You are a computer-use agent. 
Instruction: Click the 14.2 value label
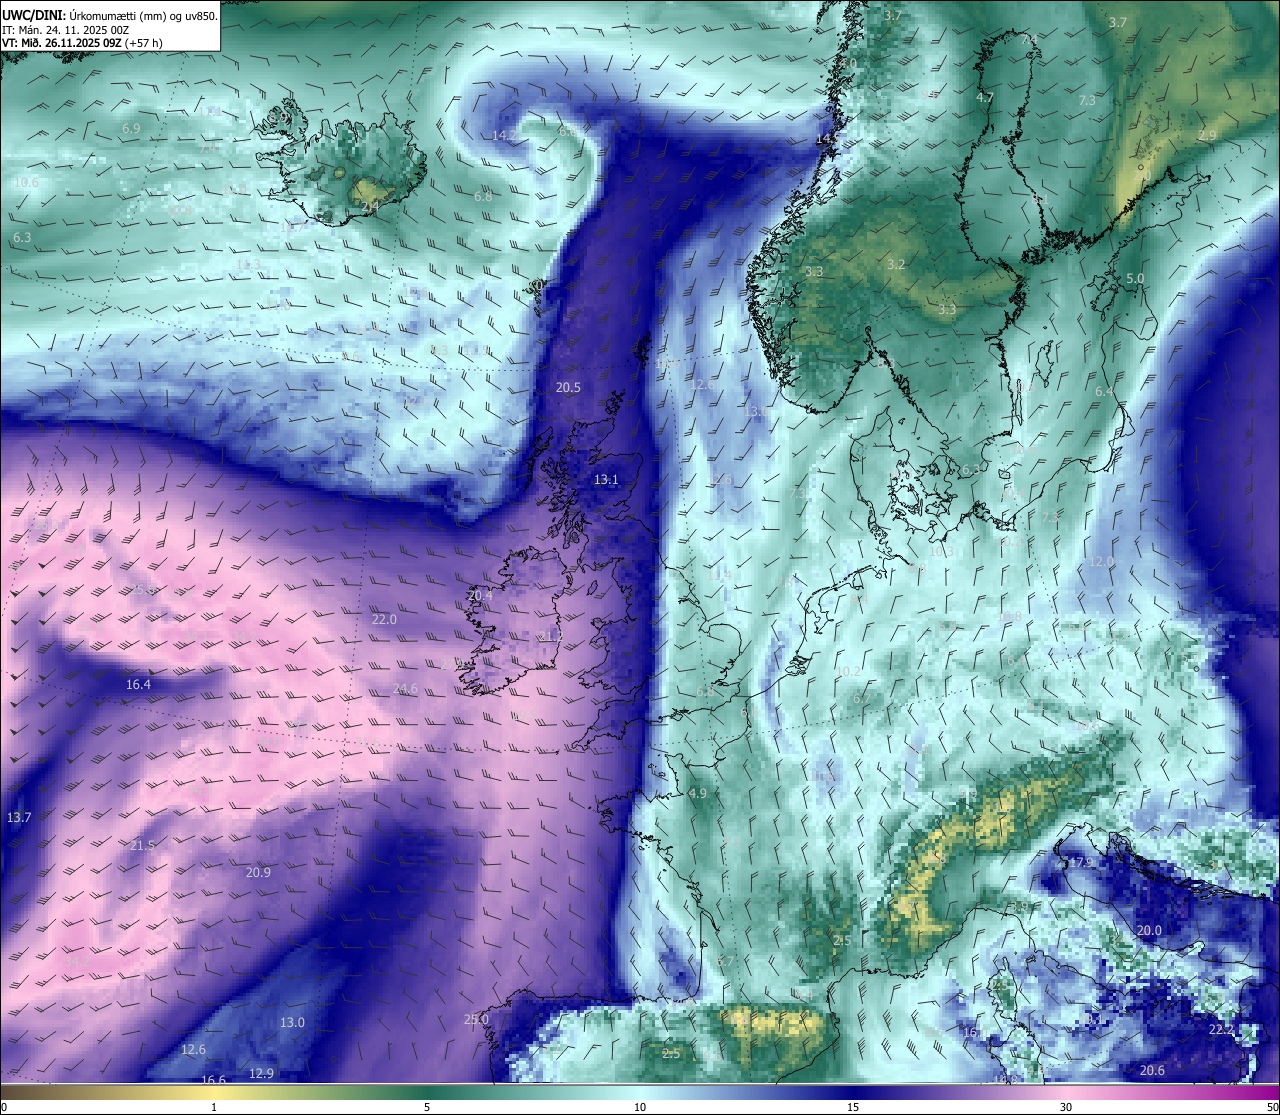[505, 135]
